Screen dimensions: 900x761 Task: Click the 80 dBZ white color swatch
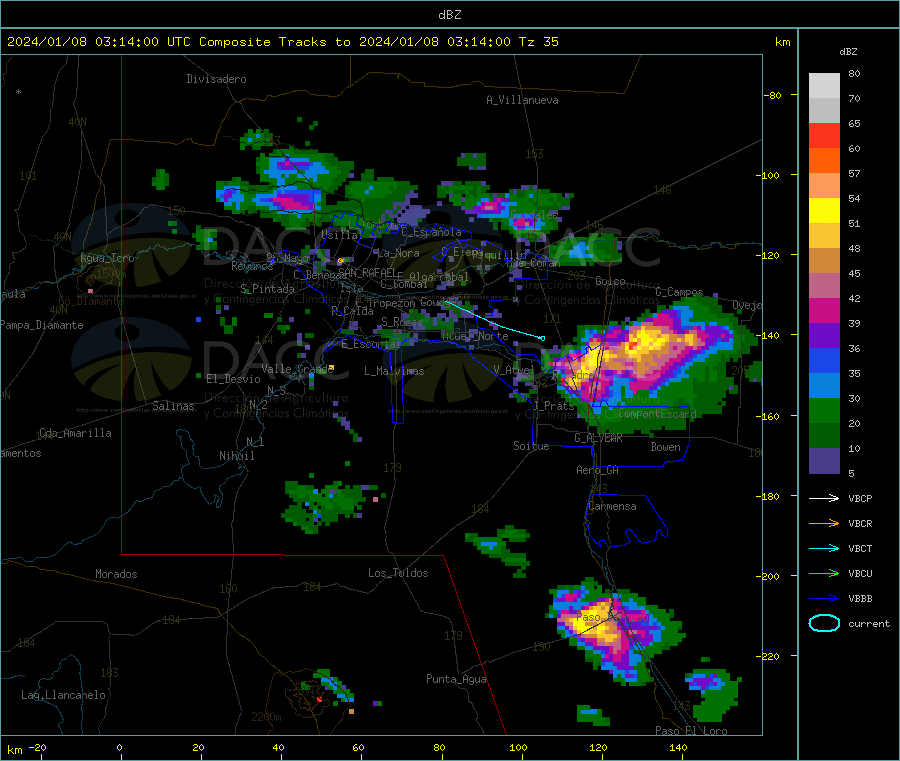[824, 86]
